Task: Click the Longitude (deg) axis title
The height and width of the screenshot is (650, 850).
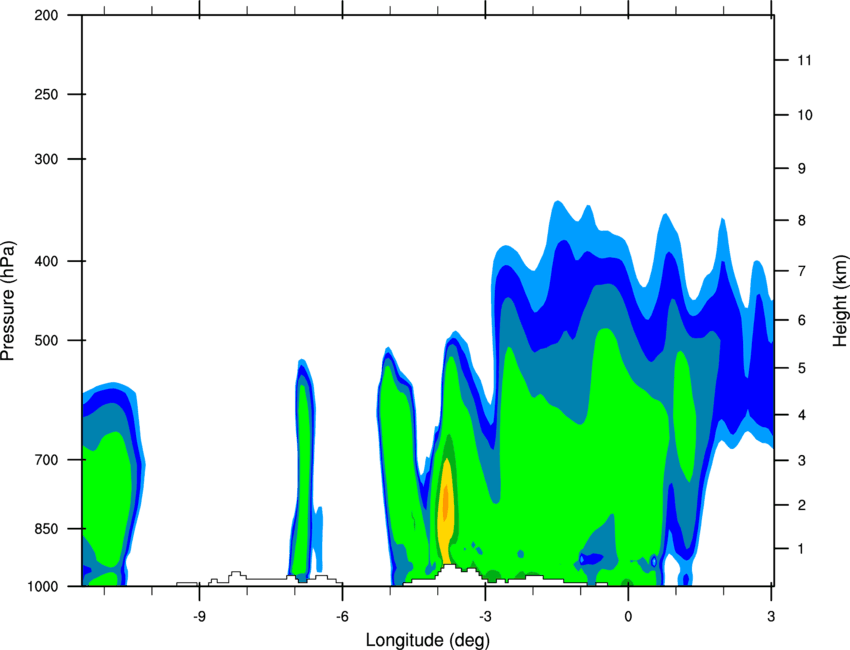Action: click(428, 640)
